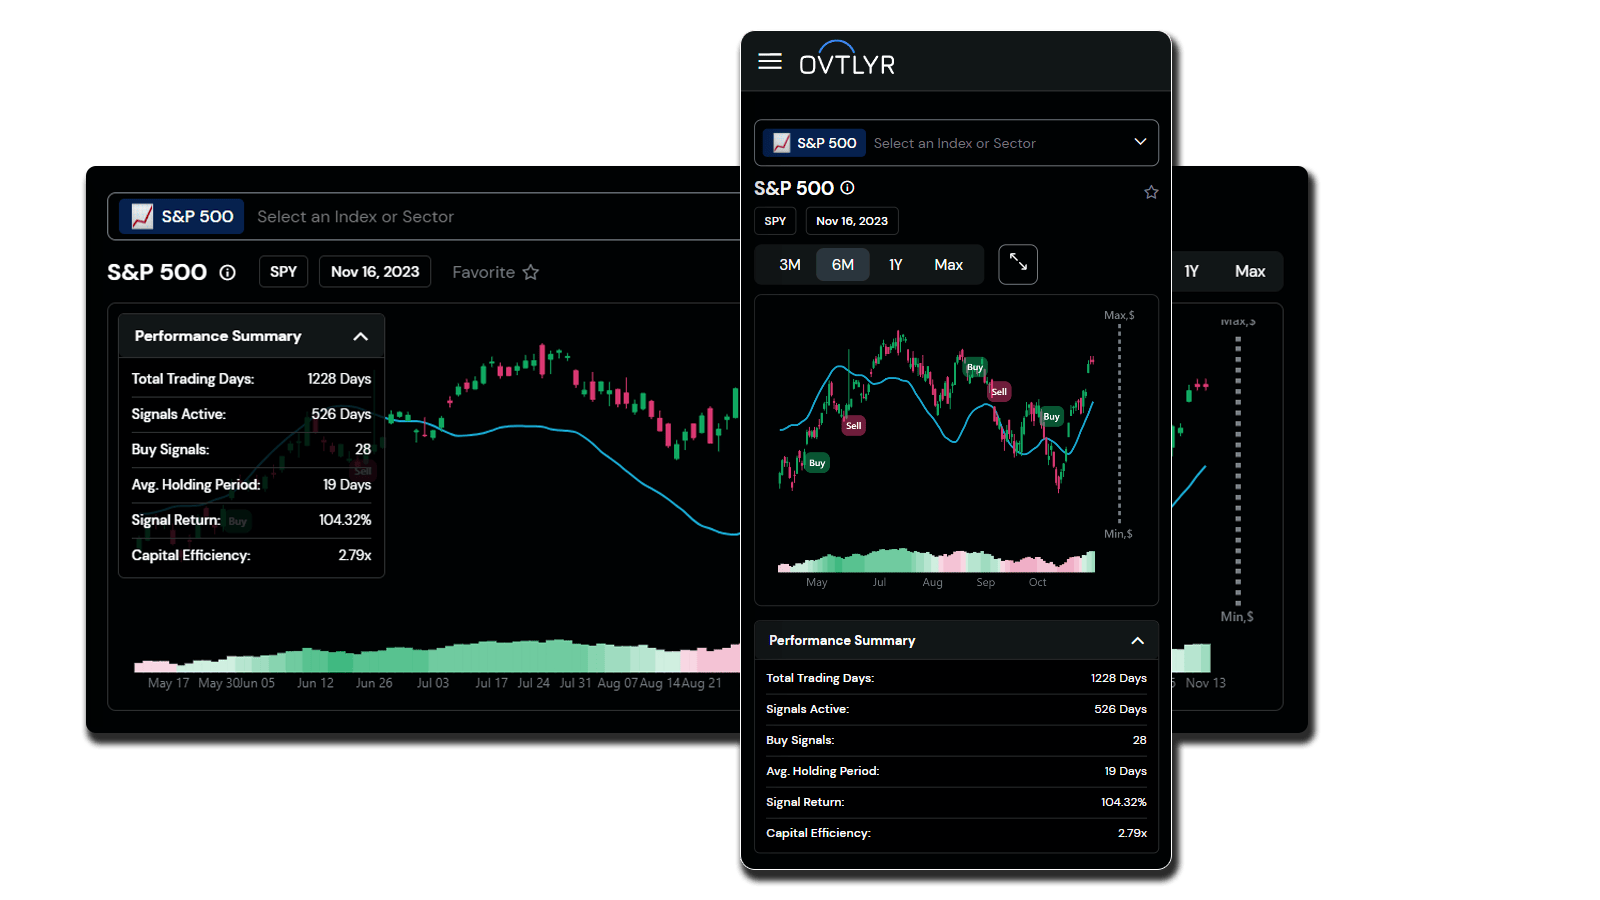
Task: Collapse the mobile Performance Summary panel
Action: (1137, 641)
